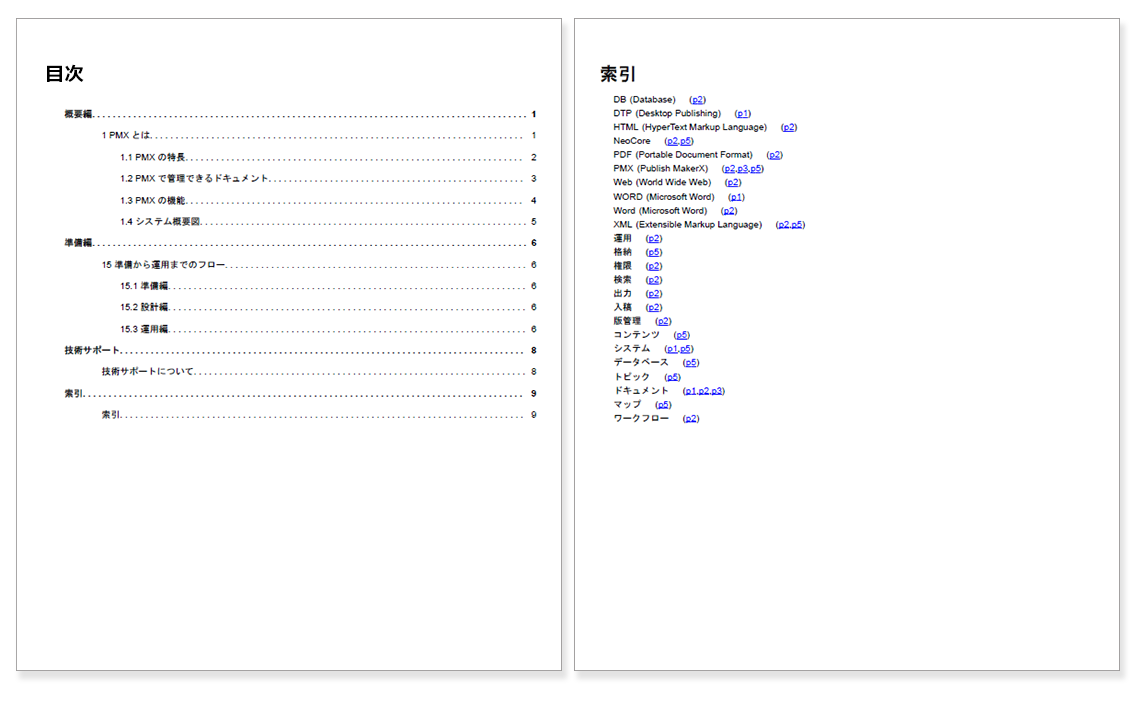Click the p2 link for HTML entry

[x=789, y=127]
